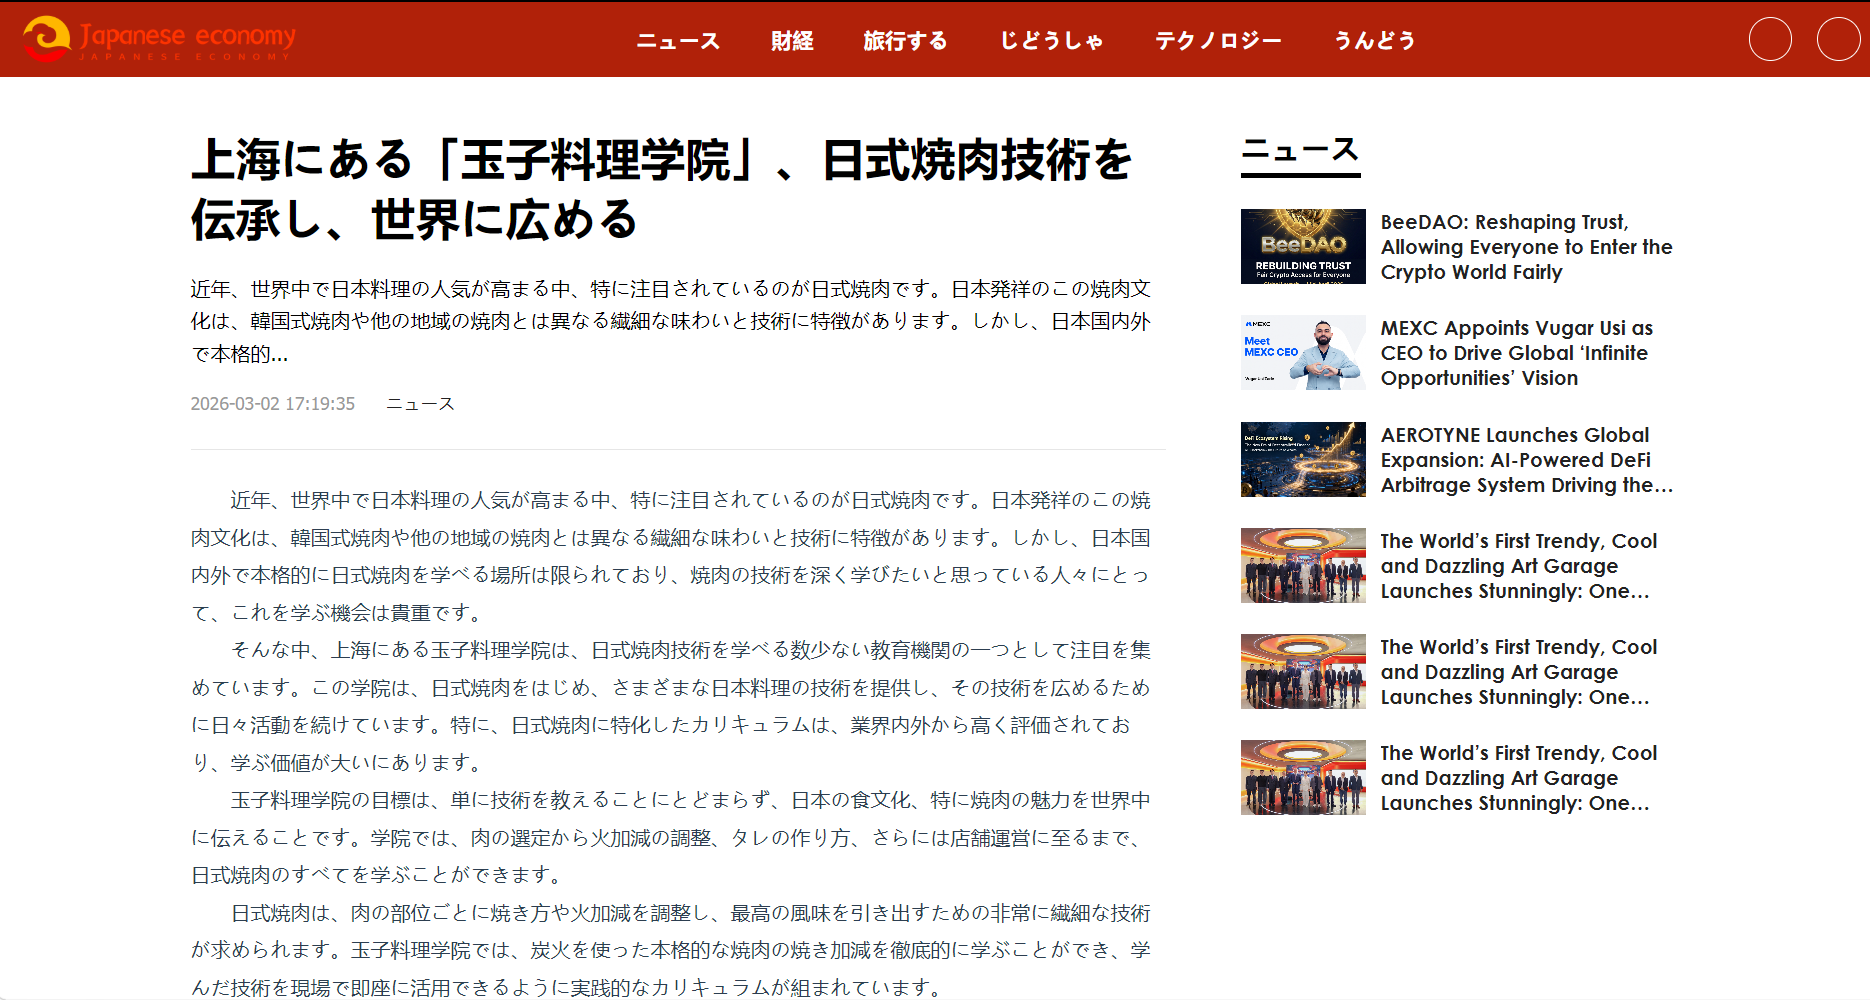The width and height of the screenshot is (1870, 1000).
Task: Click the ニュース sidebar section heading
Action: click(1299, 151)
